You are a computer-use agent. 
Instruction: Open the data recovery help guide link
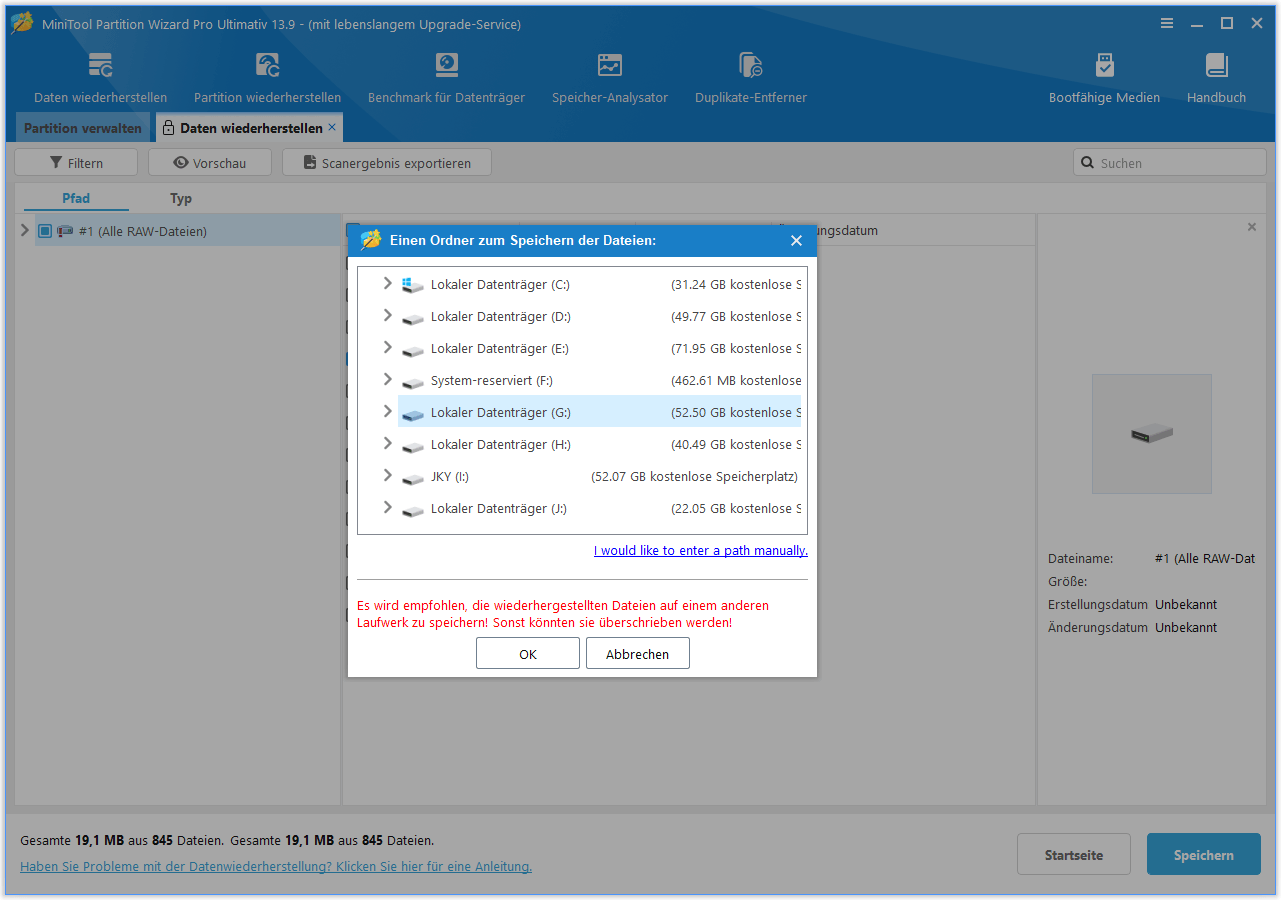pyautogui.click(x=276, y=866)
